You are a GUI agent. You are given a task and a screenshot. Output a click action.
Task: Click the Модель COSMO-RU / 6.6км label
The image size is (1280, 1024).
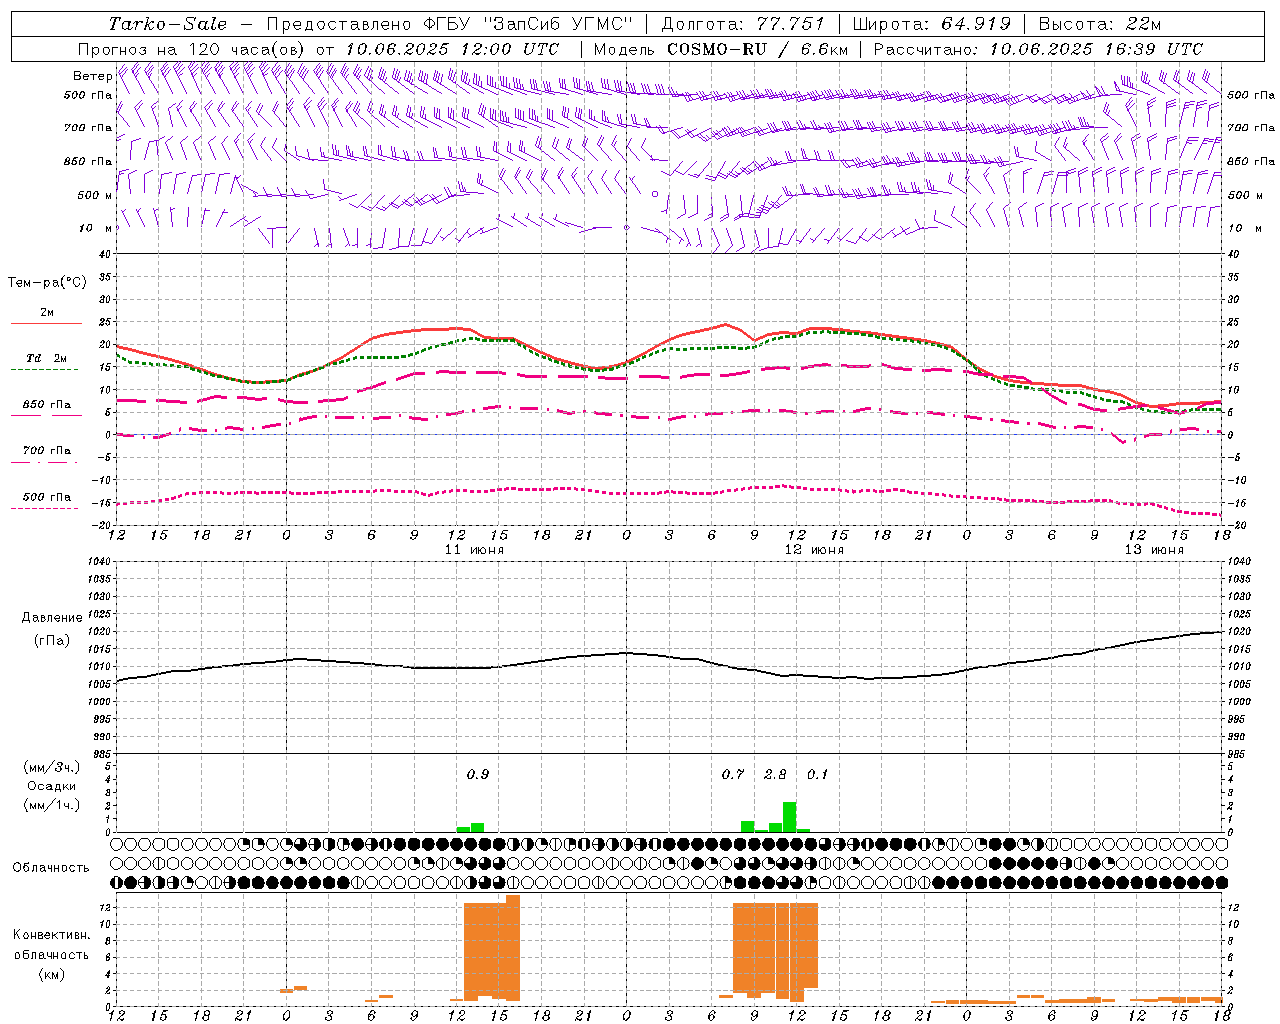click(721, 49)
